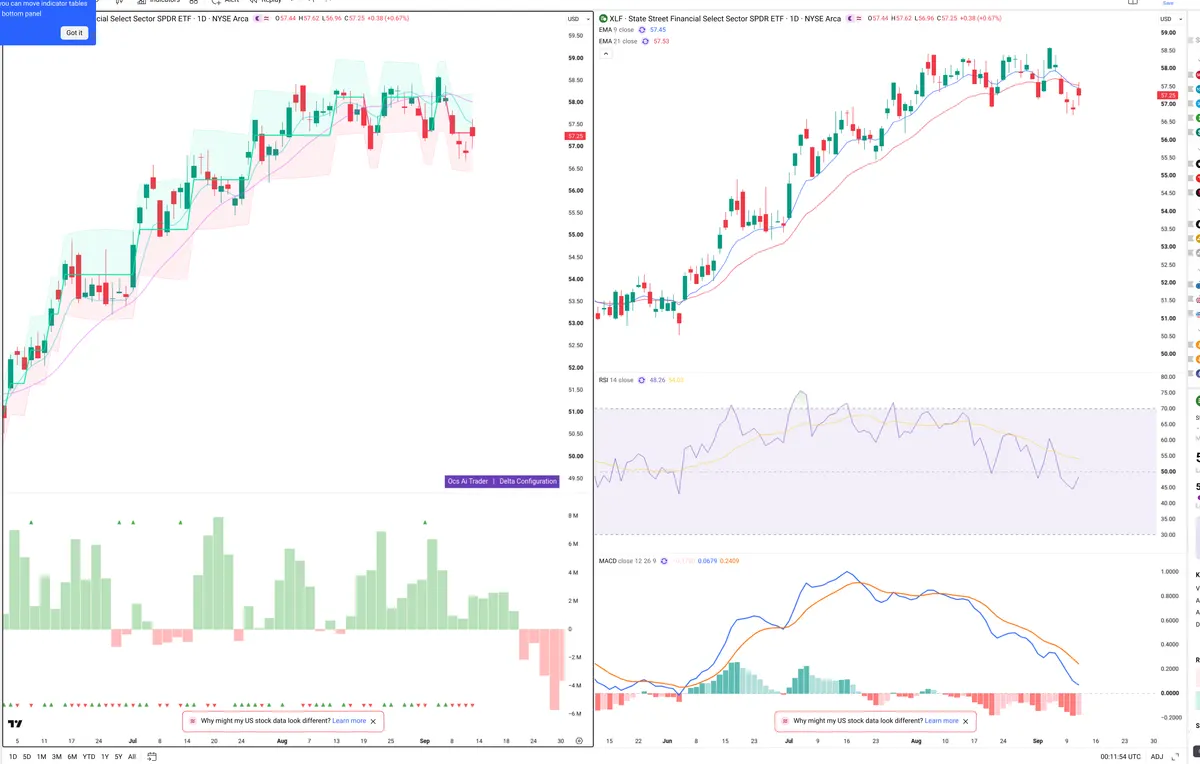Click the TradingView logo on left chart

[x=15, y=724]
